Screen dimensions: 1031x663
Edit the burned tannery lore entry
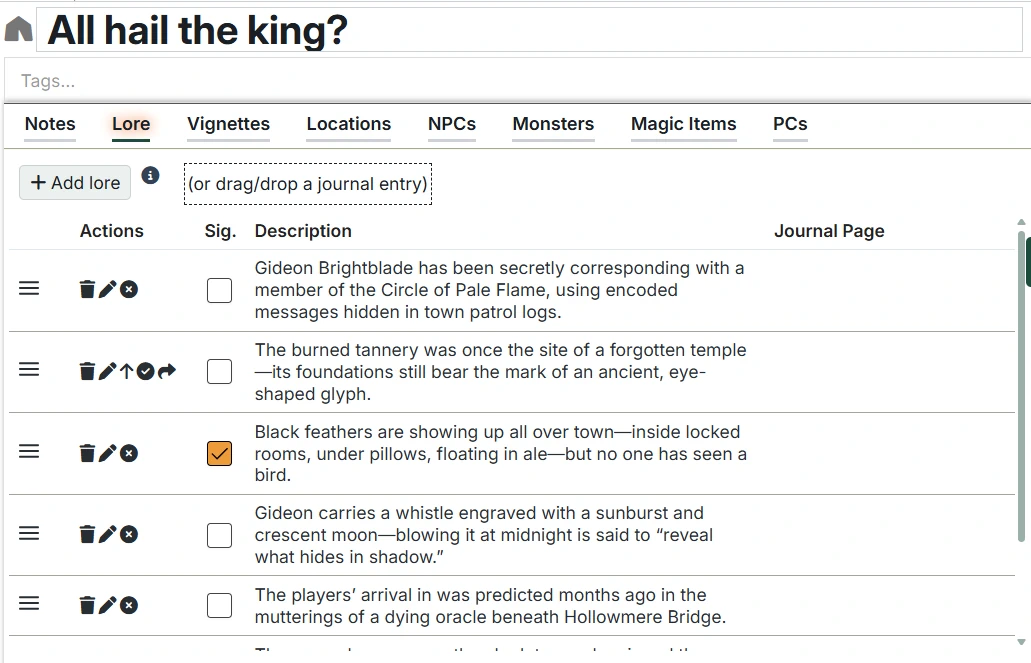pyautogui.click(x=107, y=372)
